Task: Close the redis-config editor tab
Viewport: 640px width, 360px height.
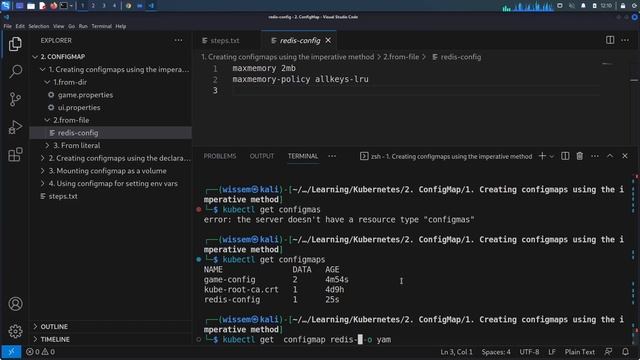Action: pos(328,40)
